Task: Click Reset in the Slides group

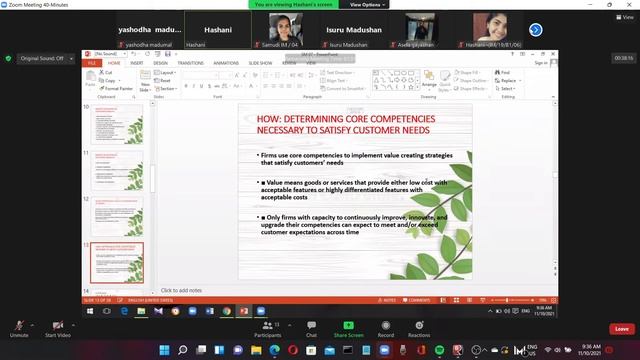Action: (x=162, y=80)
